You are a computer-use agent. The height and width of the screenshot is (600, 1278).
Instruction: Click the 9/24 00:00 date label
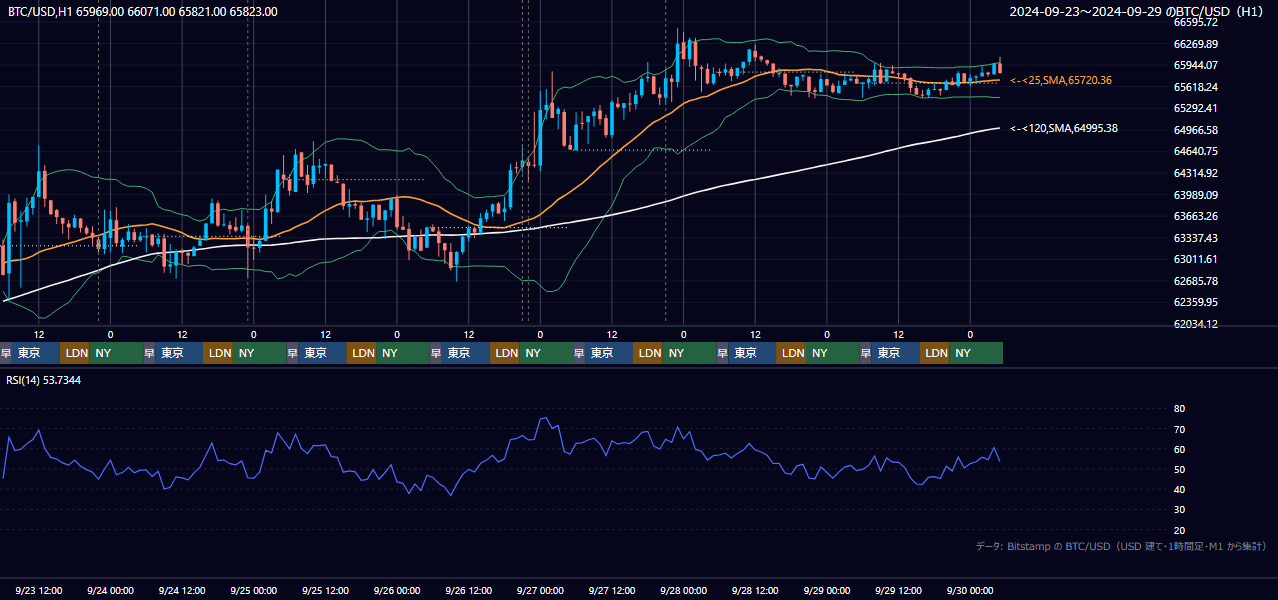(110, 590)
